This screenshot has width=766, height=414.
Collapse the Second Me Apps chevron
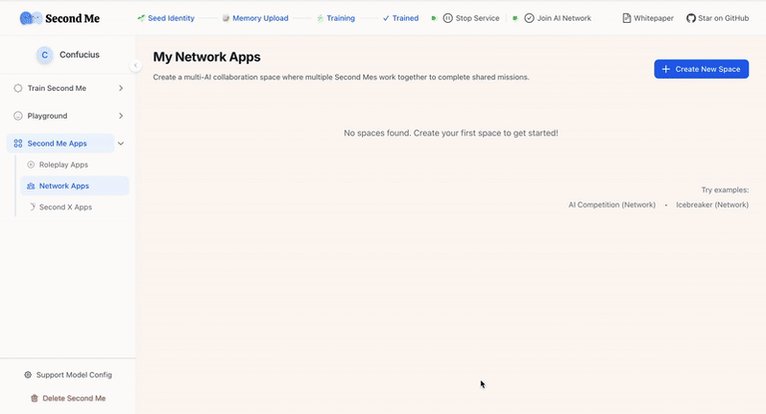point(121,143)
